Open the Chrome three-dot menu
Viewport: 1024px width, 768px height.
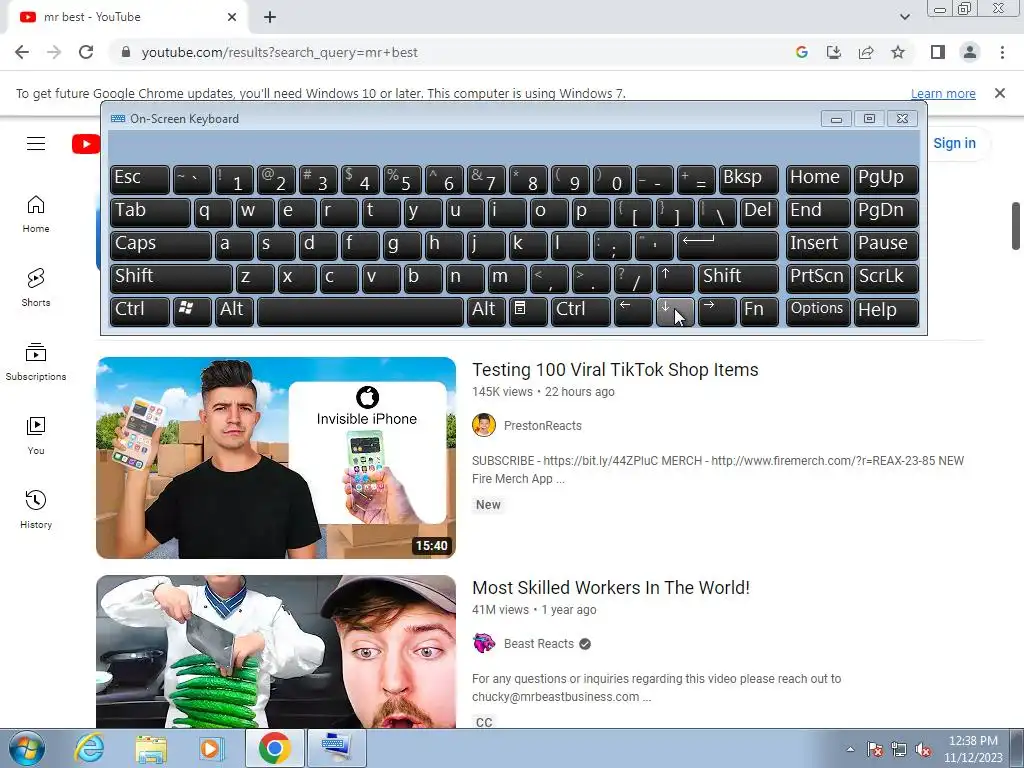pyautogui.click(x=1002, y=52)
